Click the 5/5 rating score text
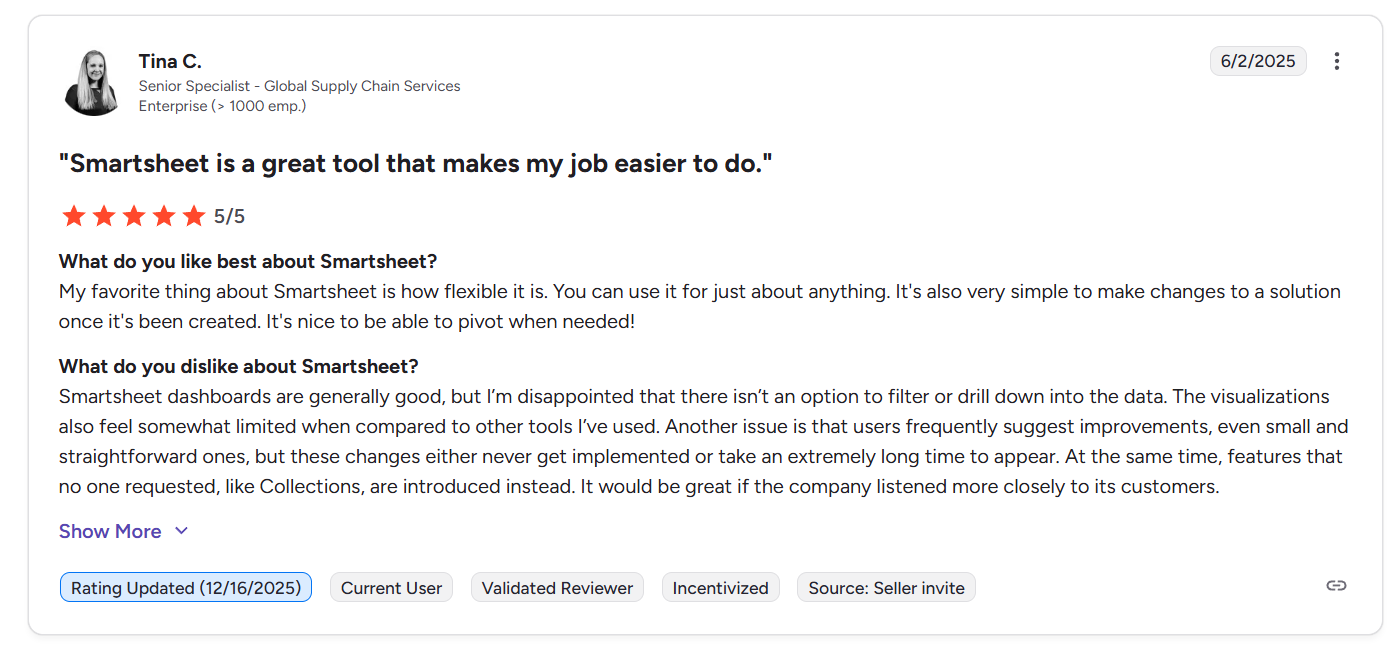The width and height of the screenshot is (1398, 650). click(229, 216)
